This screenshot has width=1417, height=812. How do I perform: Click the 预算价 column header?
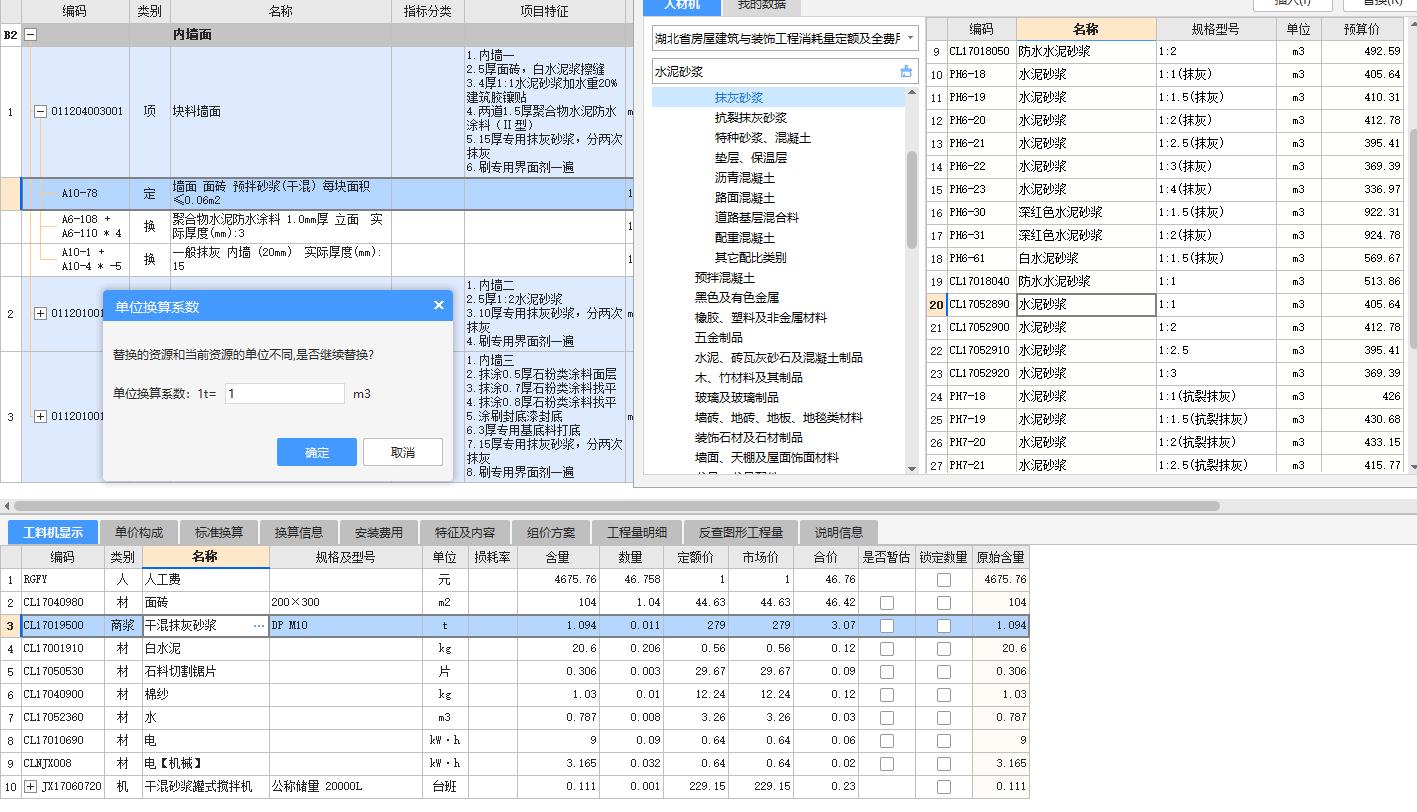(x=1362, y=30)
